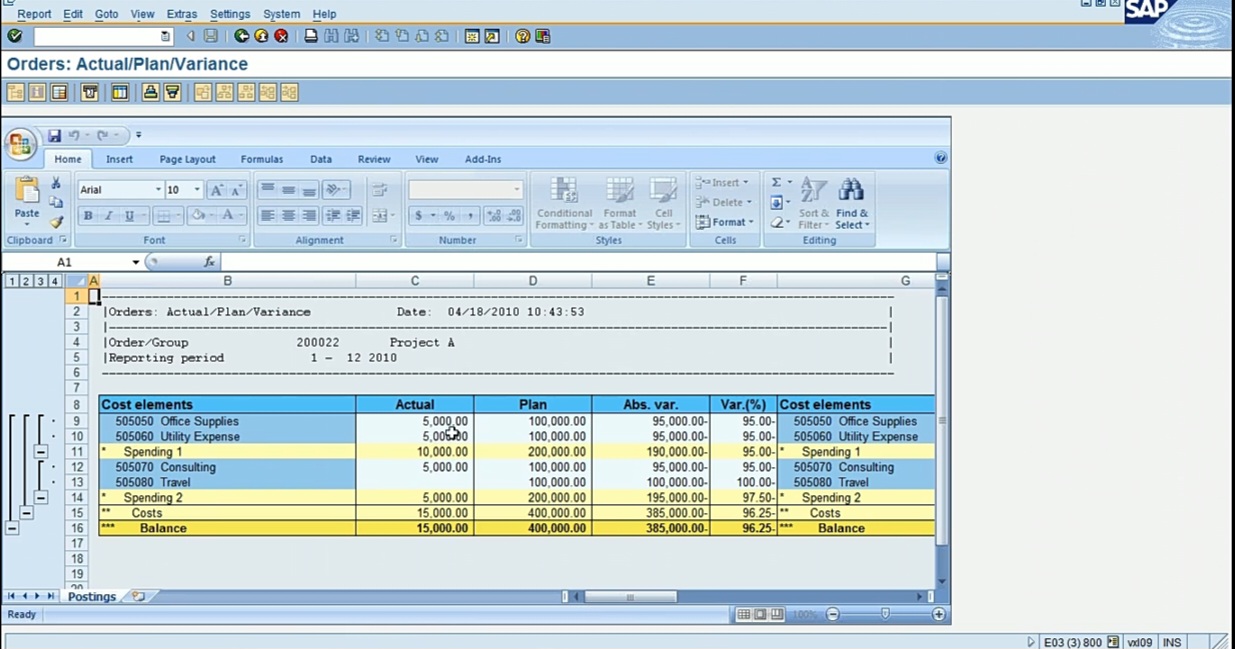The image size is (1235, 649).
Task: Click the green Back arrow icon
Action: click(242, 36)
